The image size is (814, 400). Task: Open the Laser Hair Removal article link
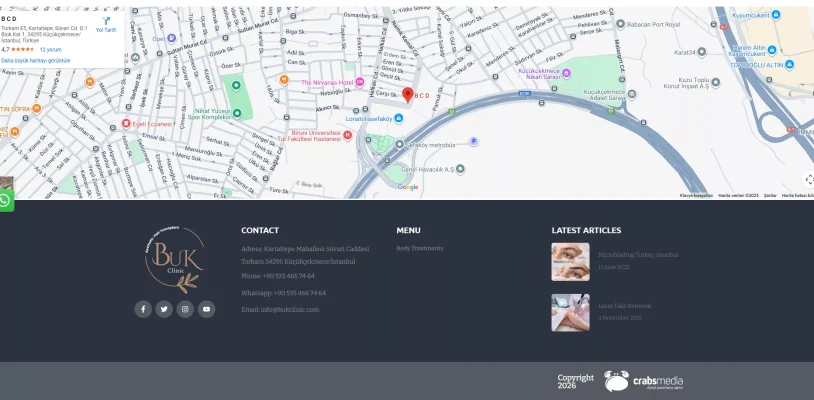pyautogui.click(x=624, y=305)
